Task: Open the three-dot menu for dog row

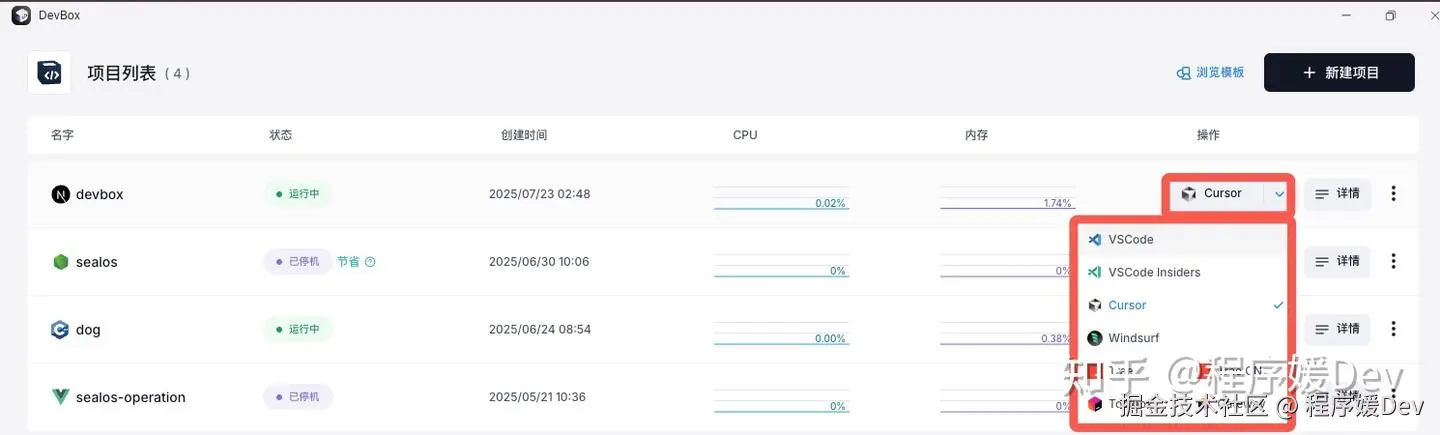Action: [1393, 328]
